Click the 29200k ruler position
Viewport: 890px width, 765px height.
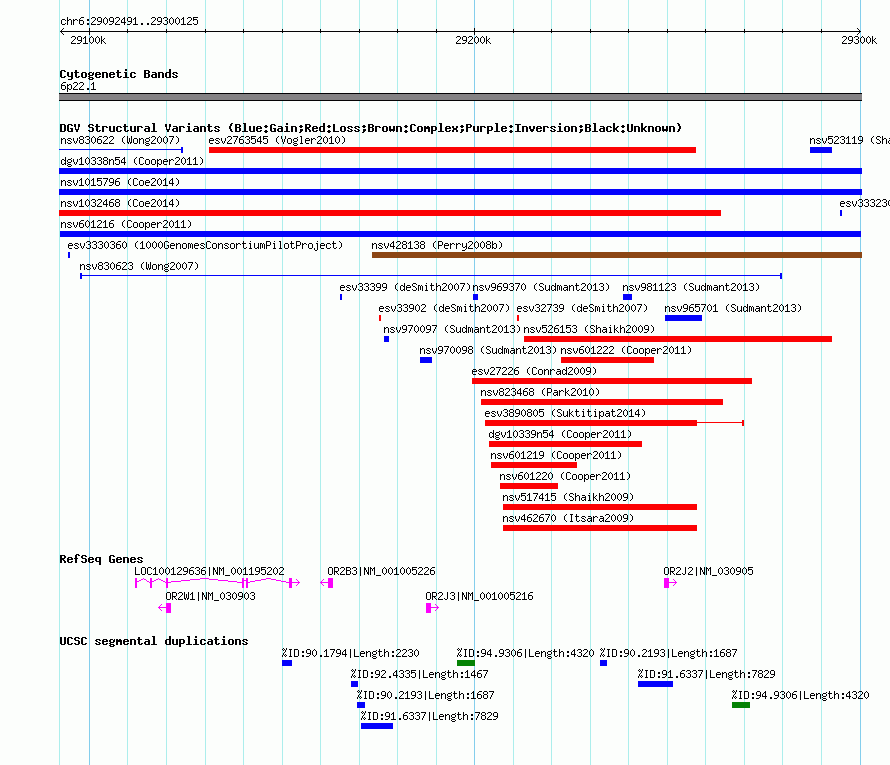tap(473, 40)
